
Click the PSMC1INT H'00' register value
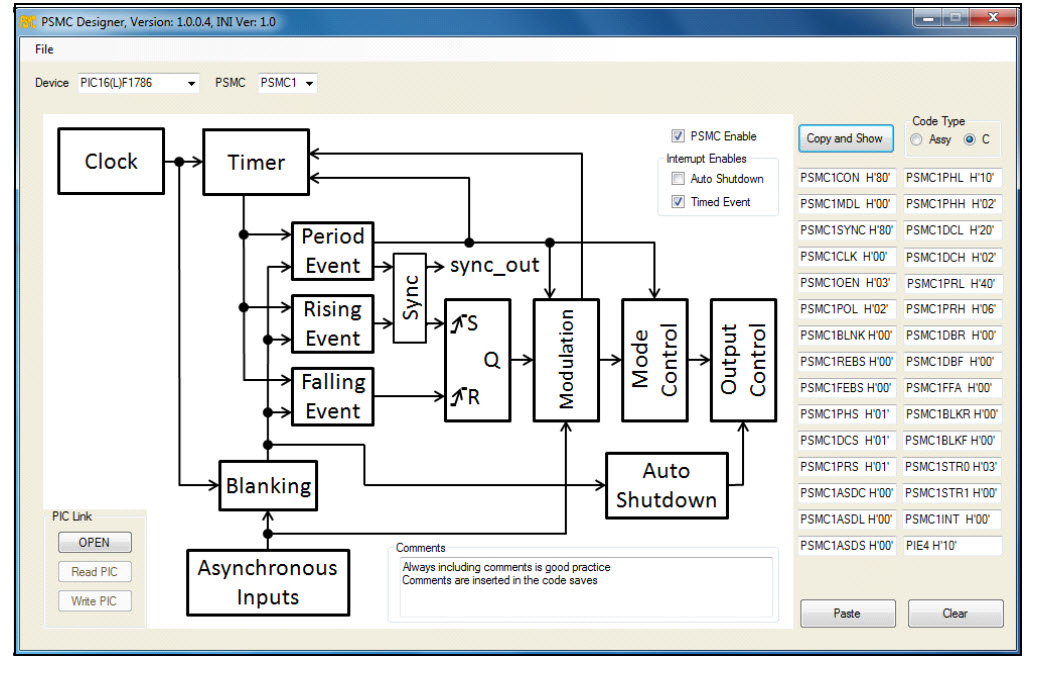[952, 519]
